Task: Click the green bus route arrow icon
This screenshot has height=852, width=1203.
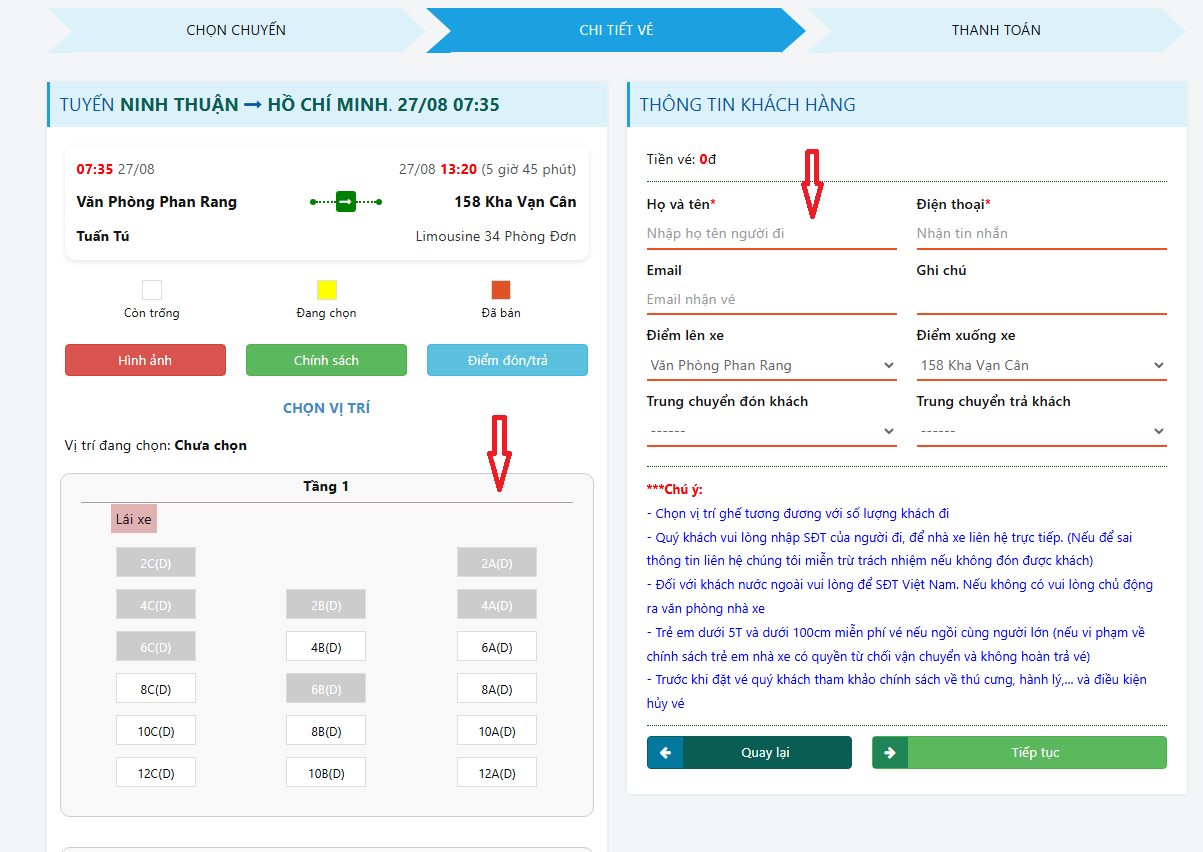Action: 345,202
